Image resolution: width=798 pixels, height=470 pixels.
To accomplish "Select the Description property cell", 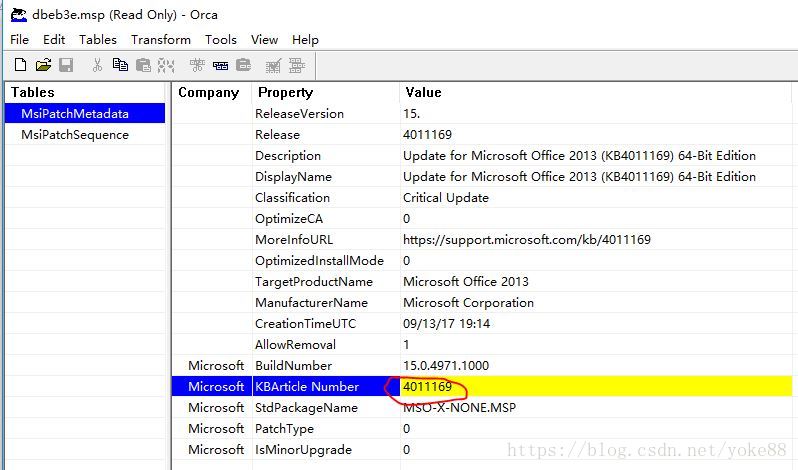I will [x=288, y=156].
